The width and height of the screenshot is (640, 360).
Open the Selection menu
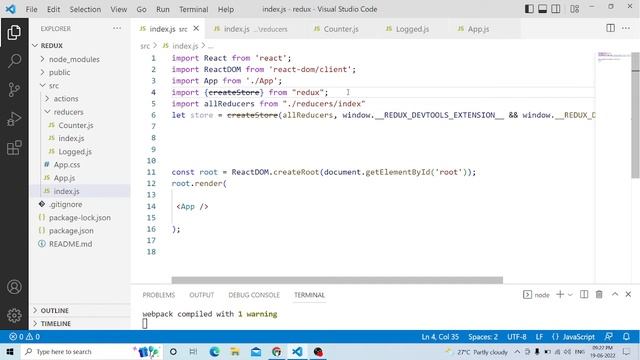[x=85, y=9]
